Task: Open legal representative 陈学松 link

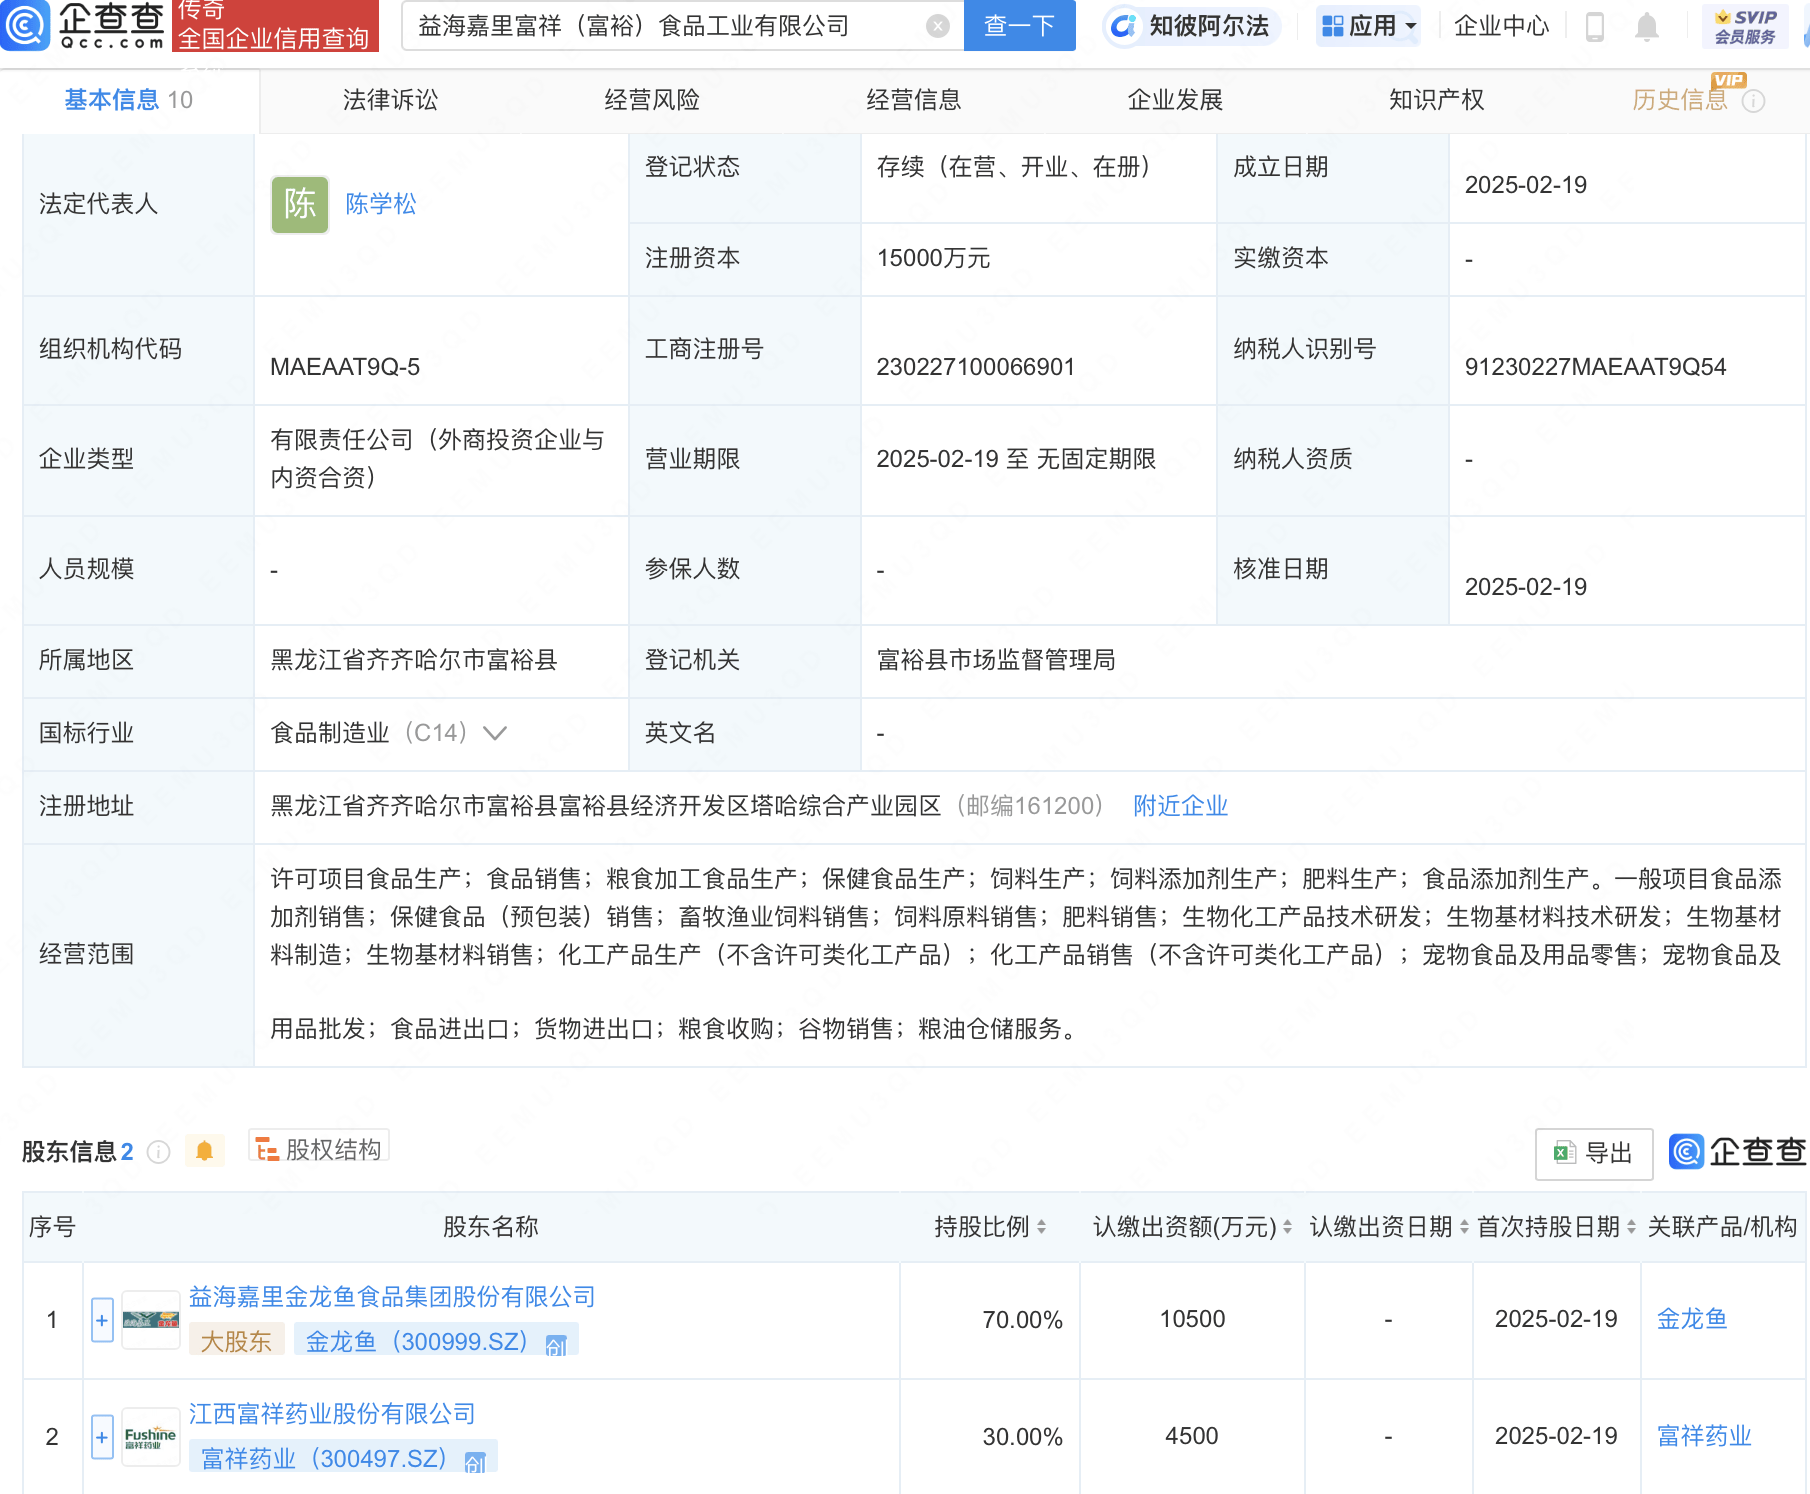Action: (381, 204)
